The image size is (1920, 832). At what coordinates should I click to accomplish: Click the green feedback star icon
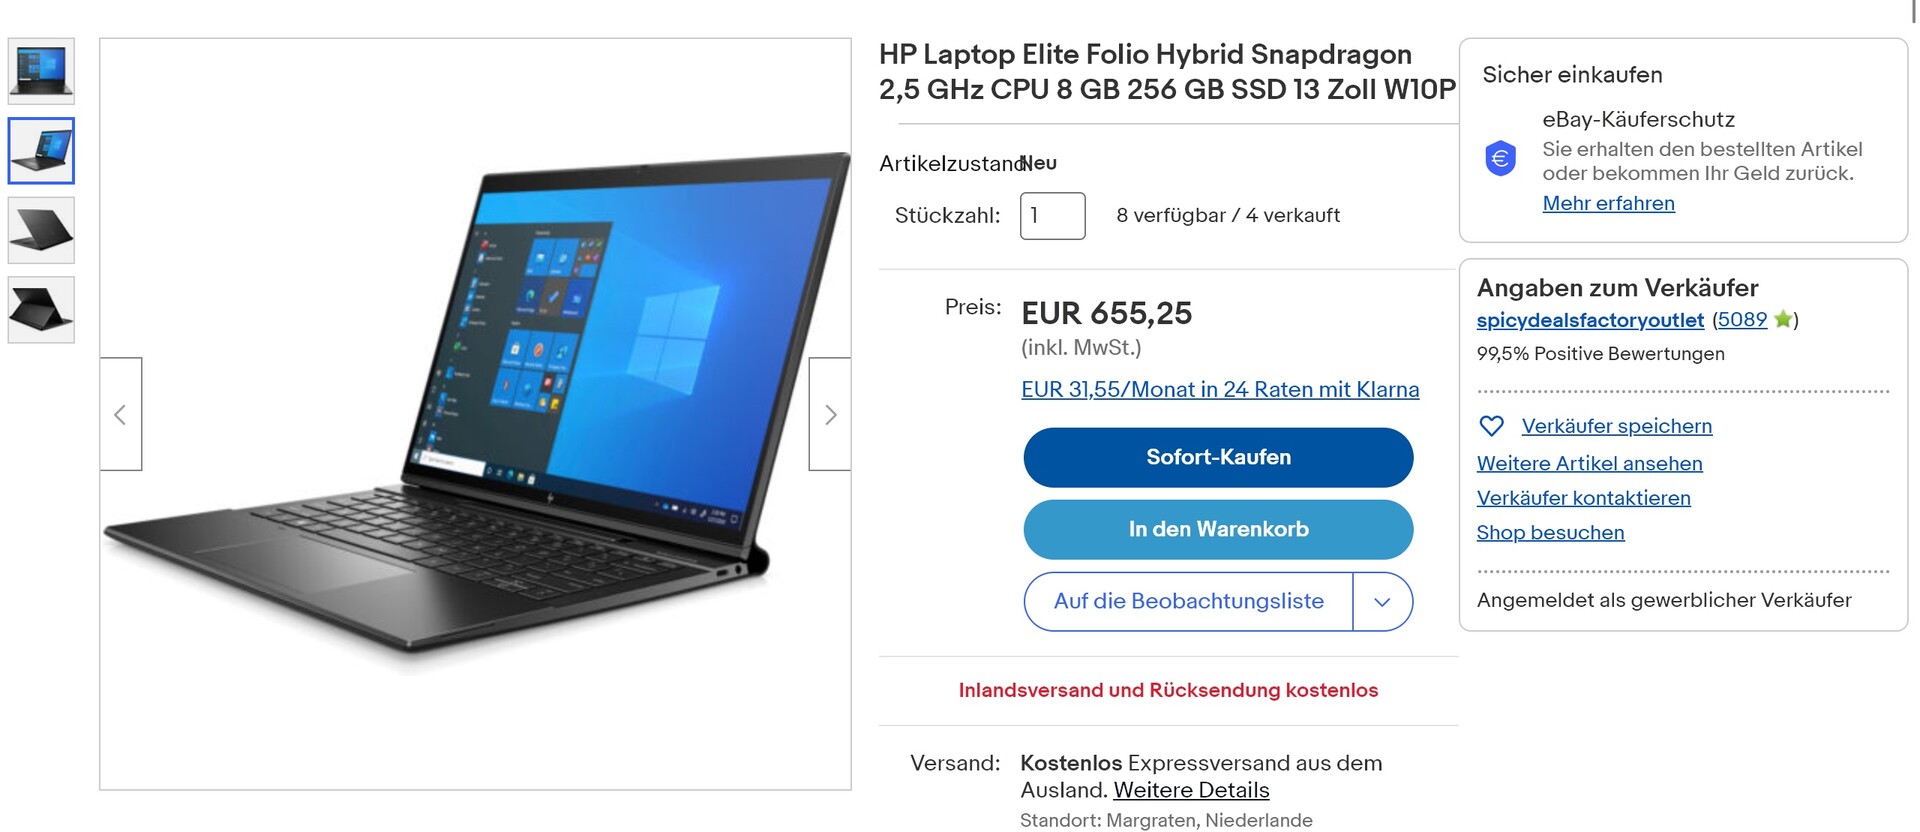click(1782, 320)
